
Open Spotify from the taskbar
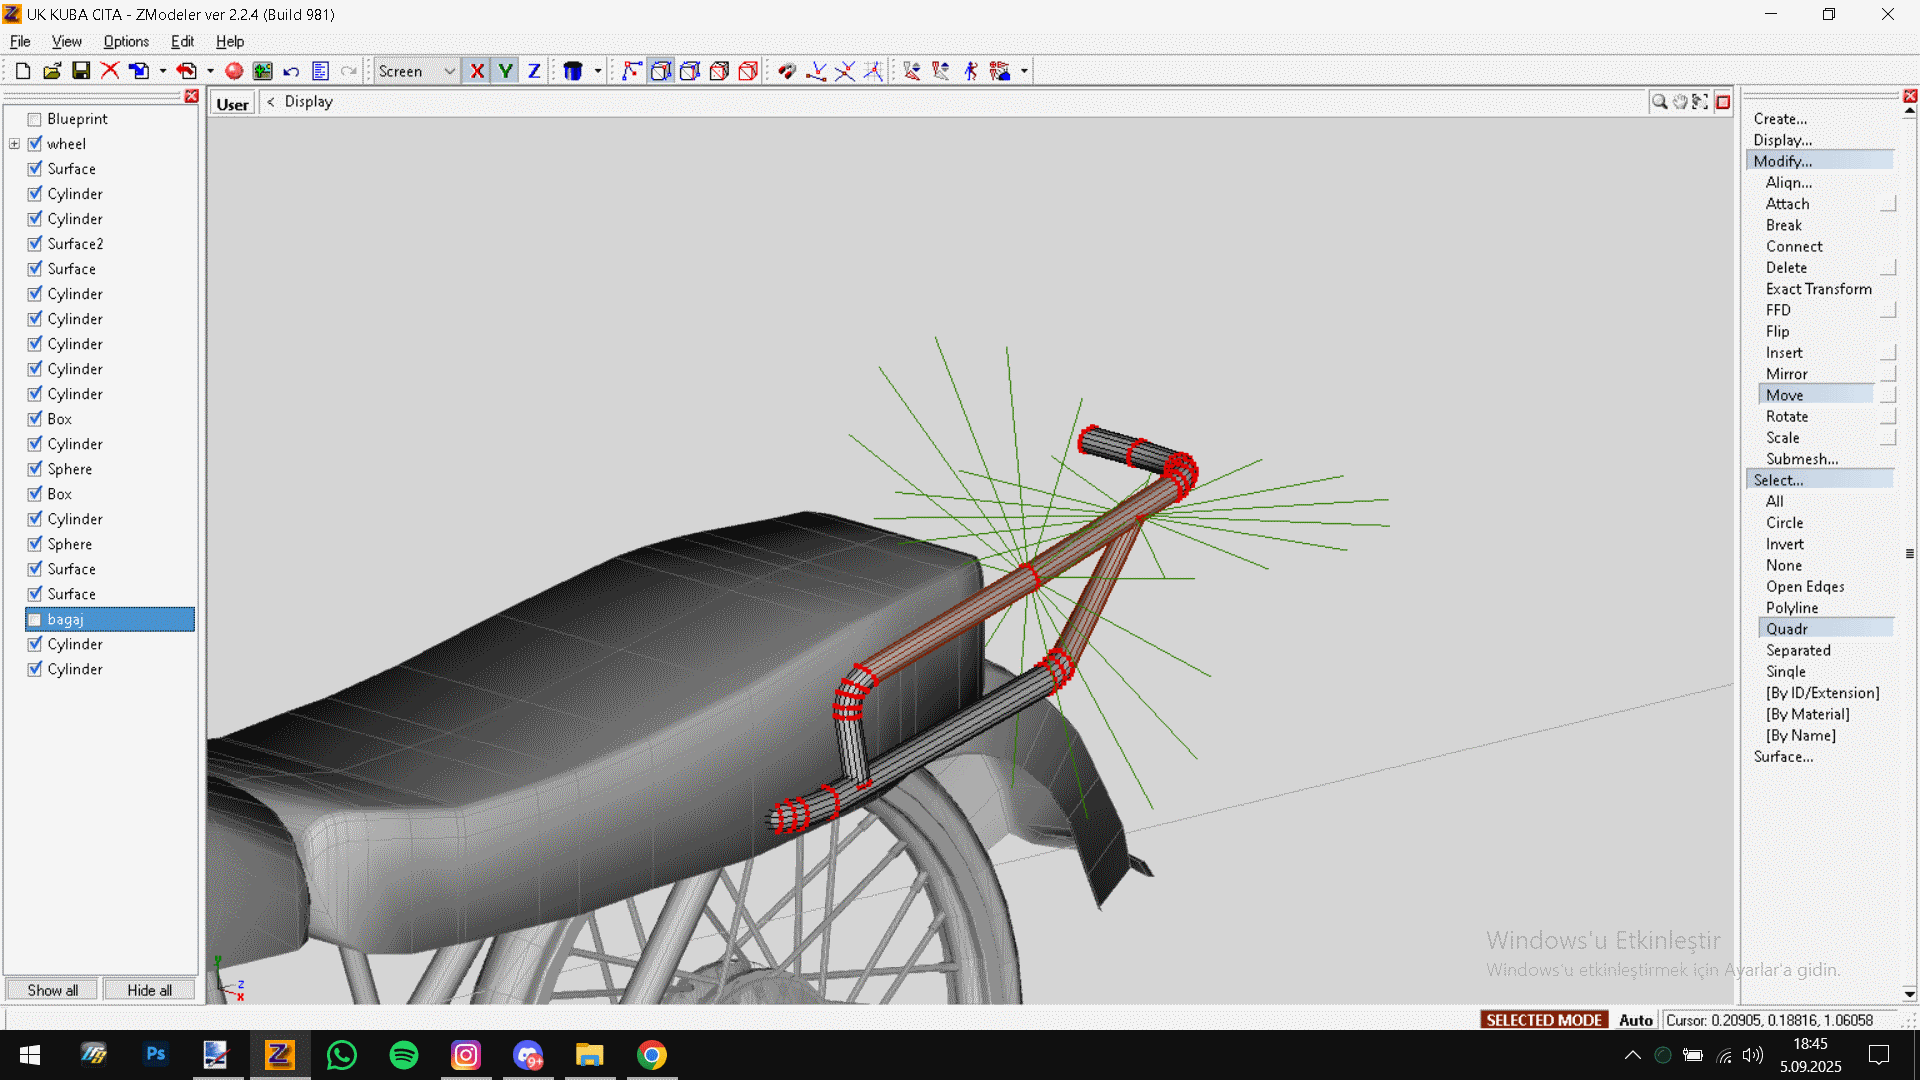tap(404, 1055)
